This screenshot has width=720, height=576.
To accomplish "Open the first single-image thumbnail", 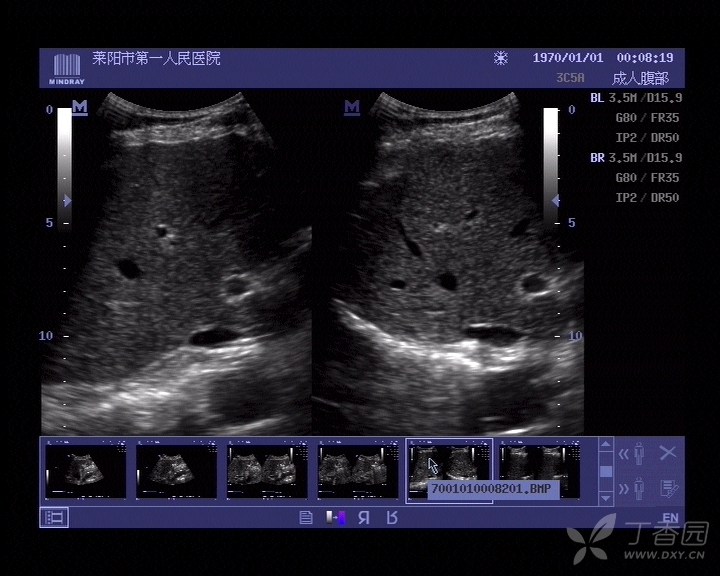I will [x=85, y=470].
